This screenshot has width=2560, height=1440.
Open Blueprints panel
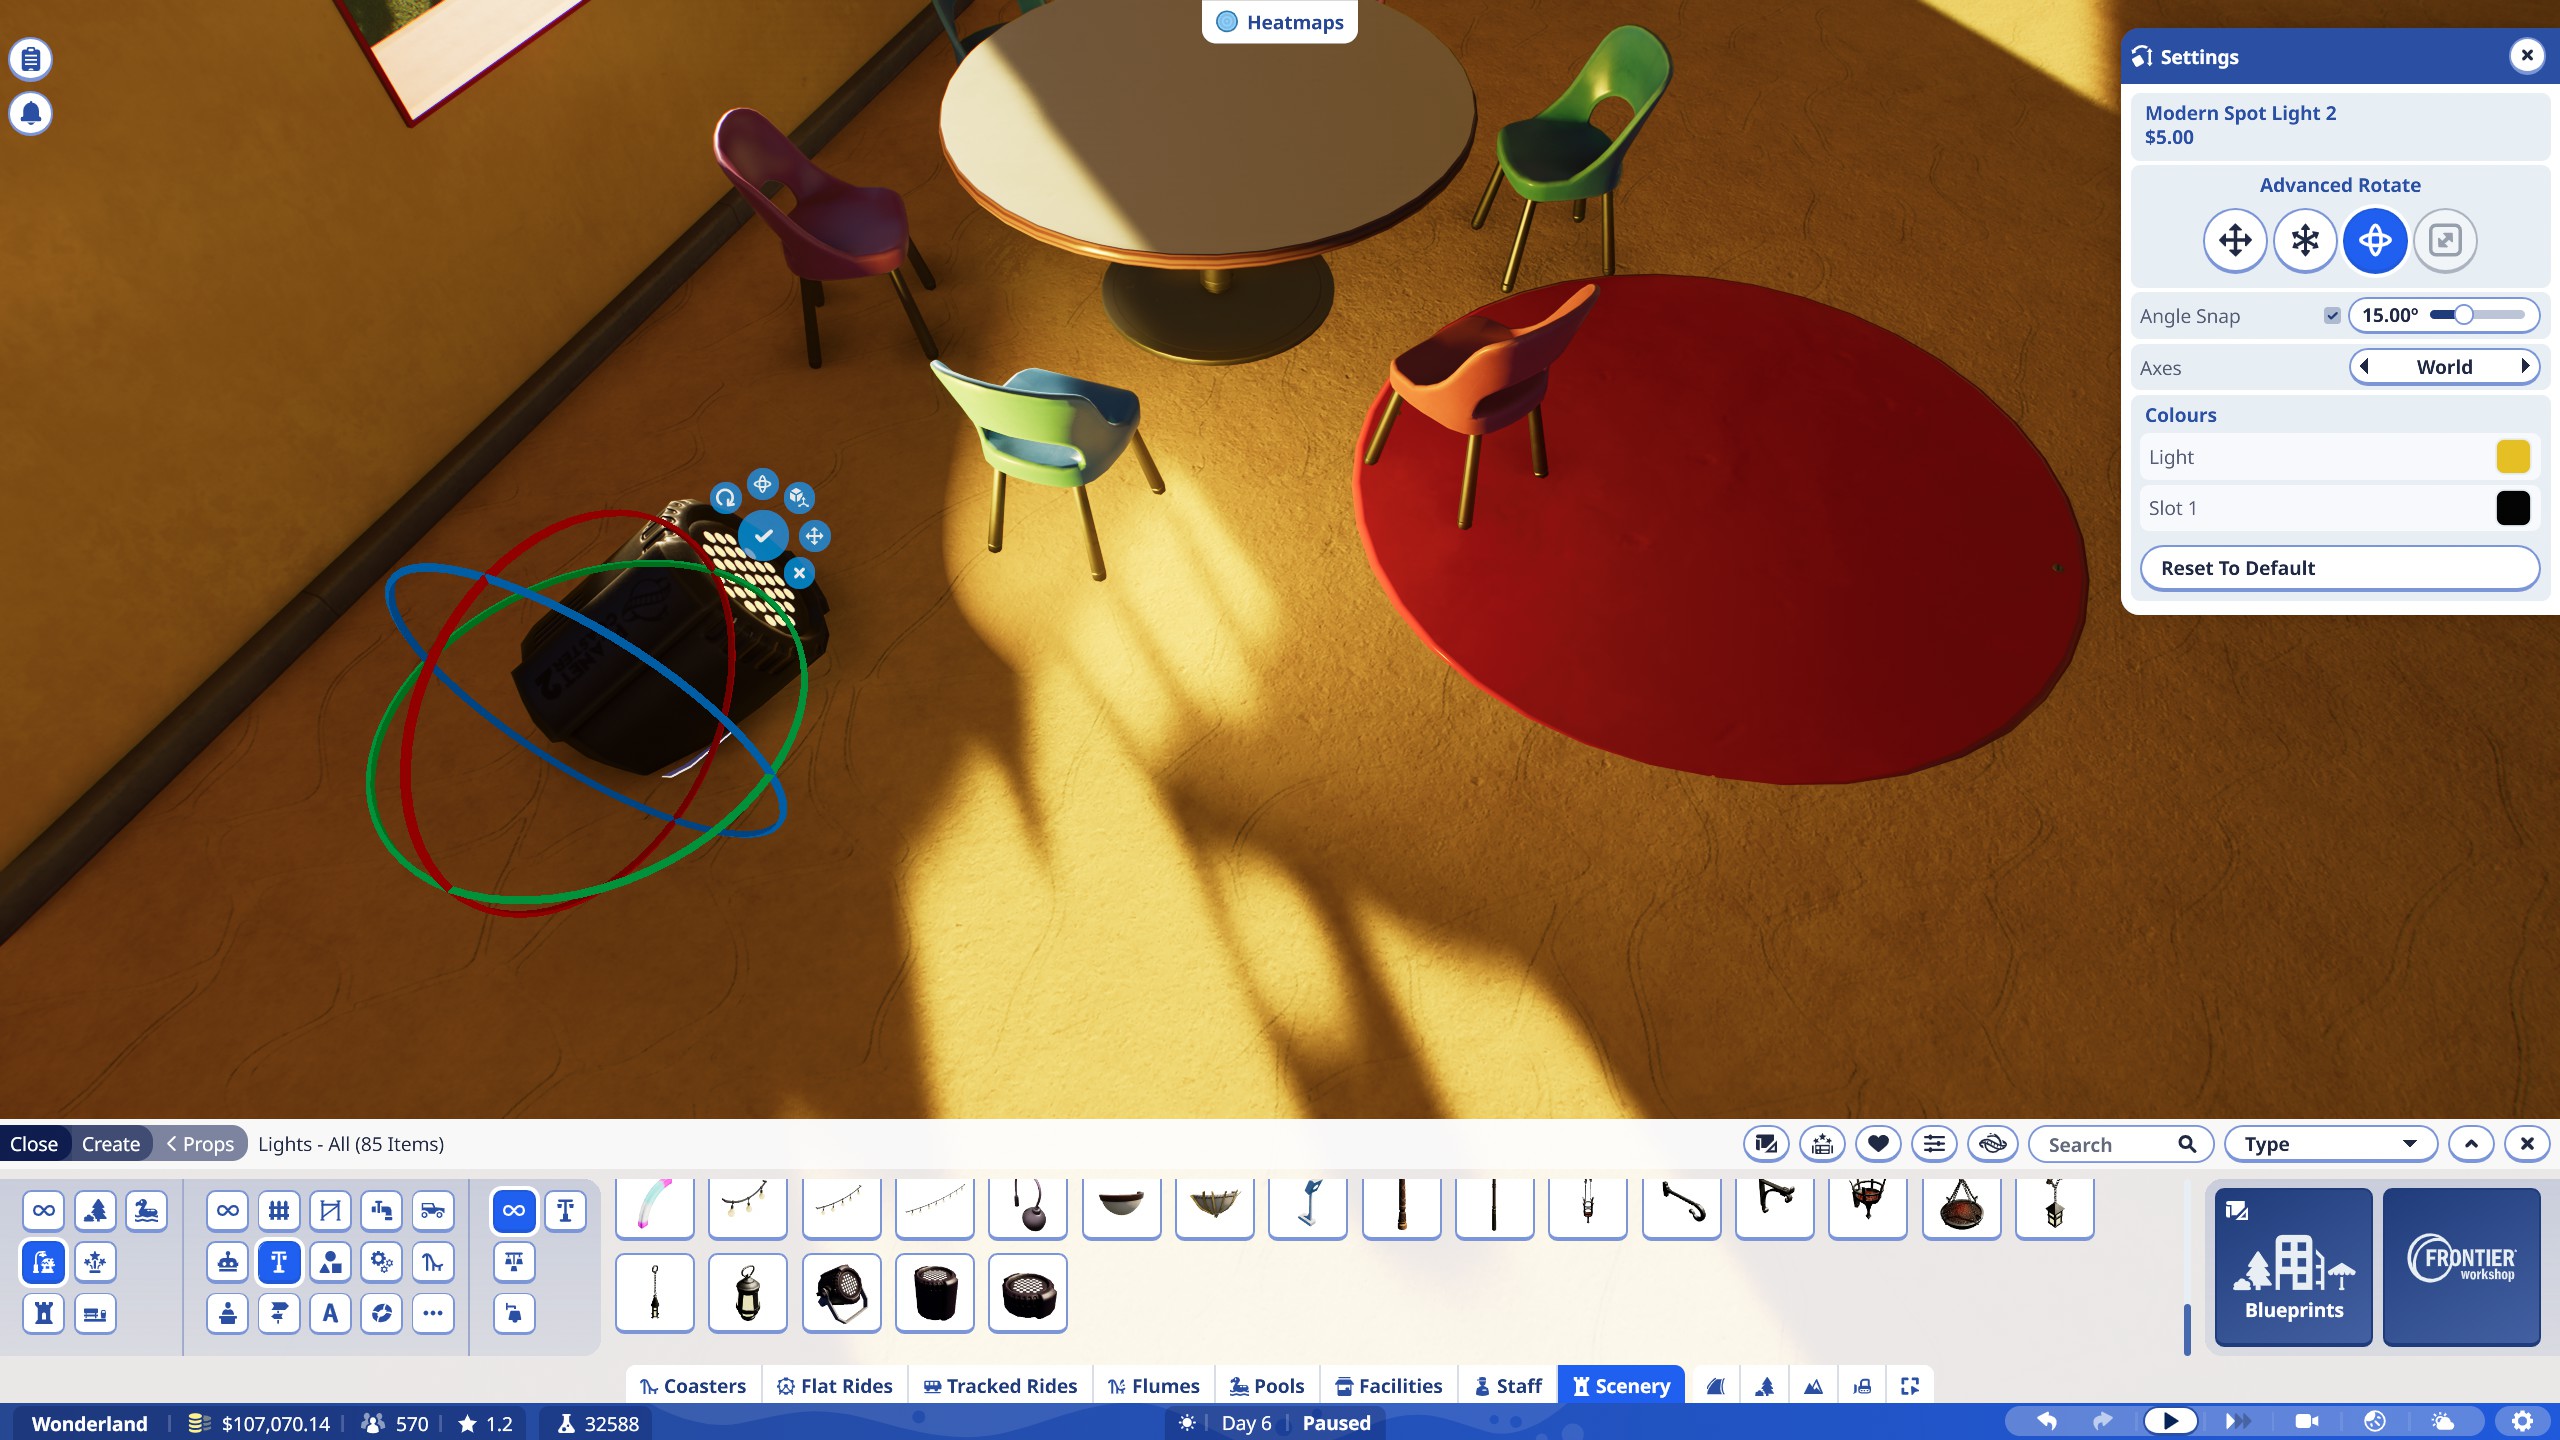2294,1266
